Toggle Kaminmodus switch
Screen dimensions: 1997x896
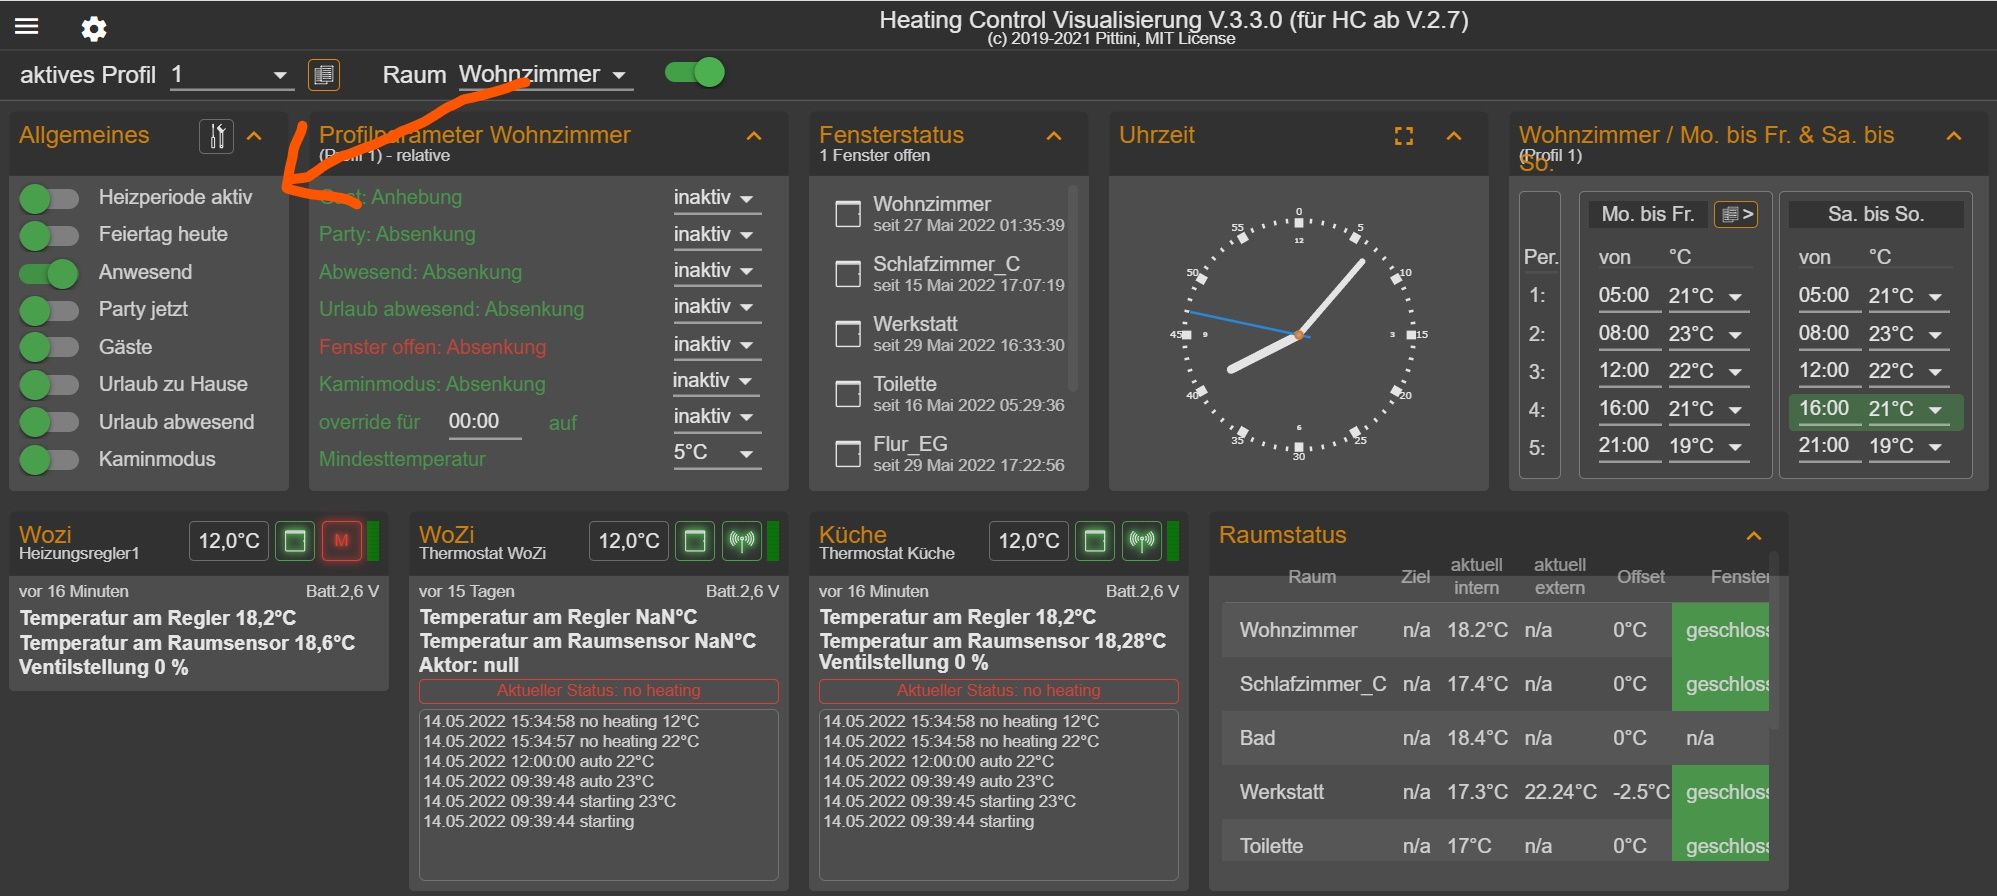[x=49, y=460]
